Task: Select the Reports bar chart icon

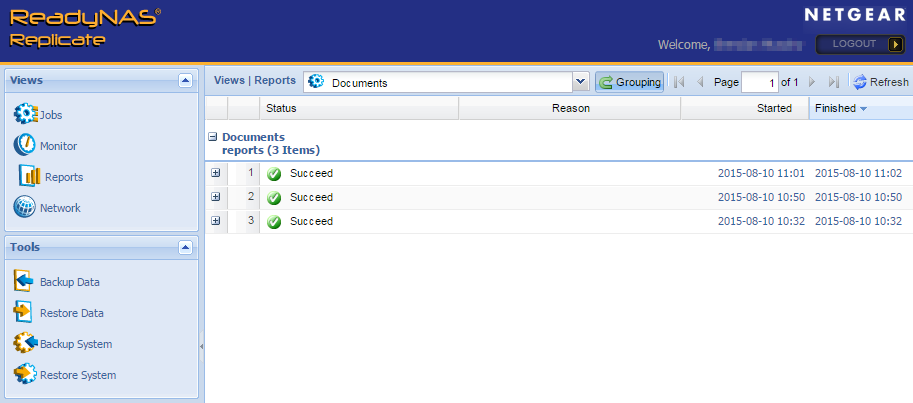Action: (30, 177)
